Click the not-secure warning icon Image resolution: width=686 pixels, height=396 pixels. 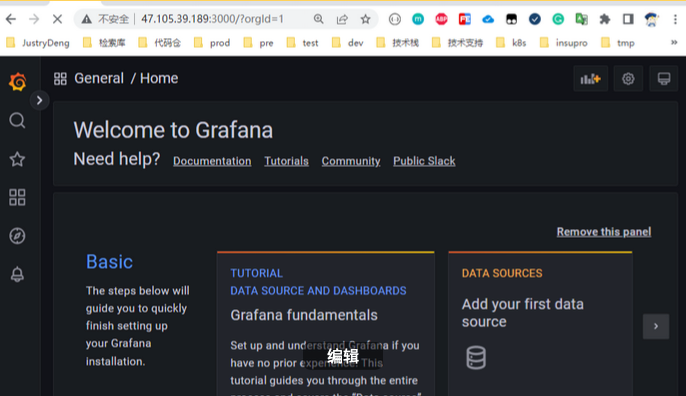pos(87,19)
